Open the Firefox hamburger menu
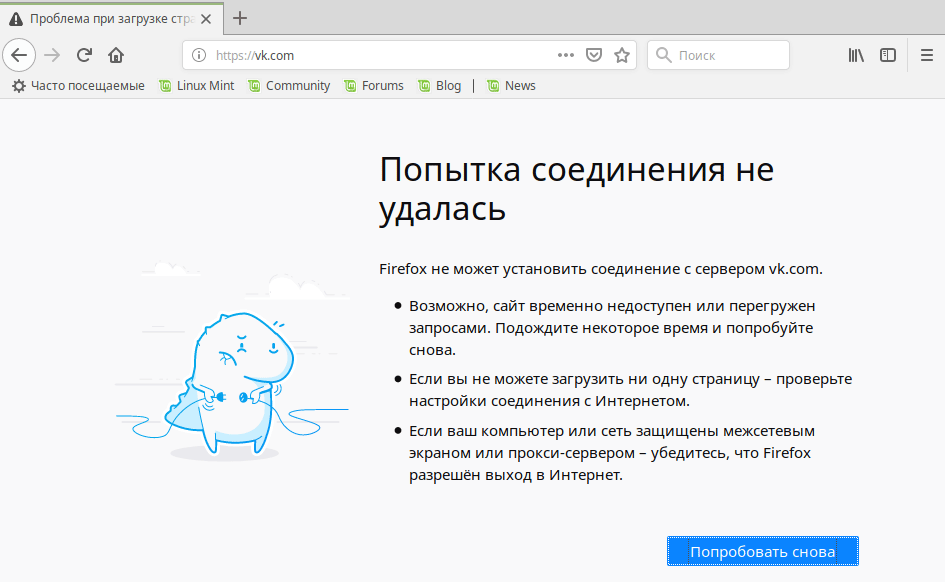This screenshot has width=945, height=582. pyautogui.click(x=927, y=55)
